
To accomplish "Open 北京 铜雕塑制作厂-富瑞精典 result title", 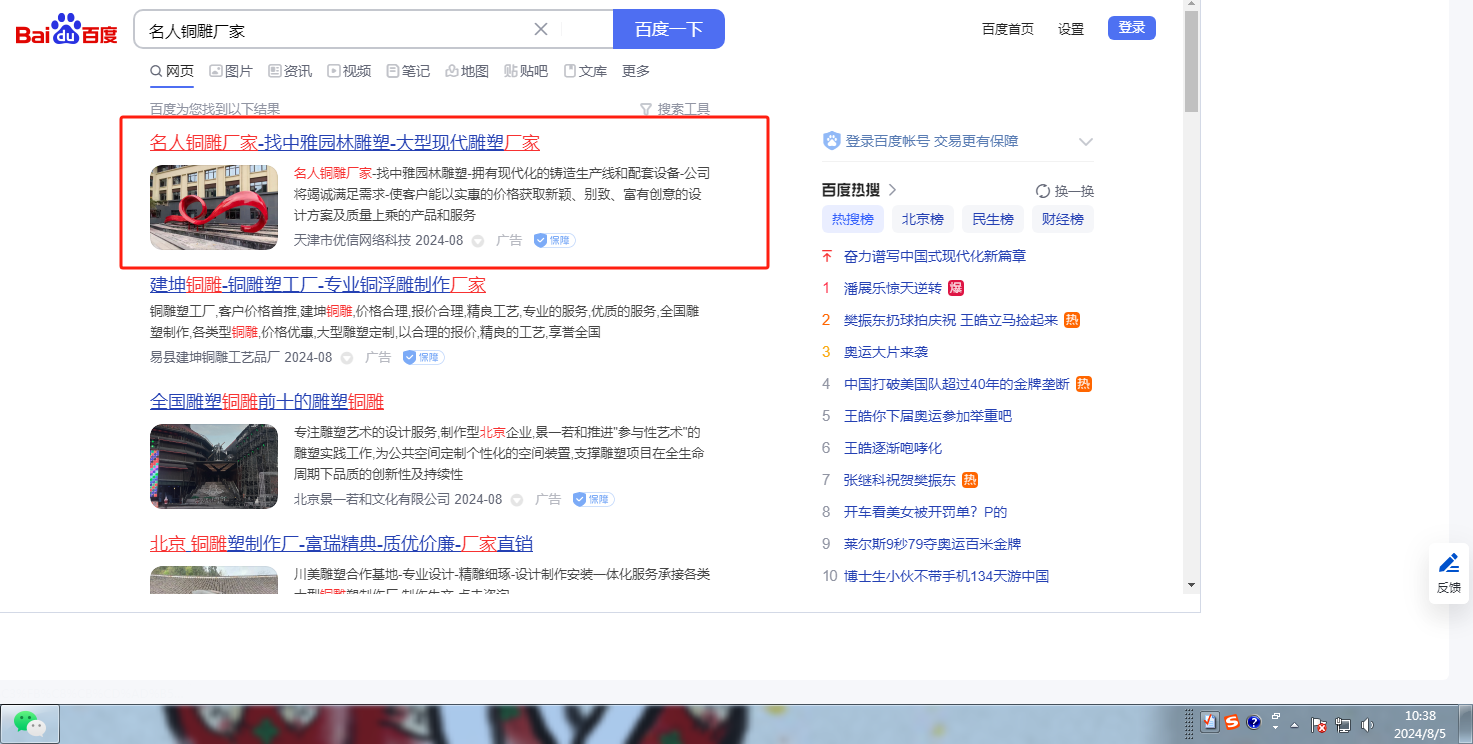I will 341,544.
